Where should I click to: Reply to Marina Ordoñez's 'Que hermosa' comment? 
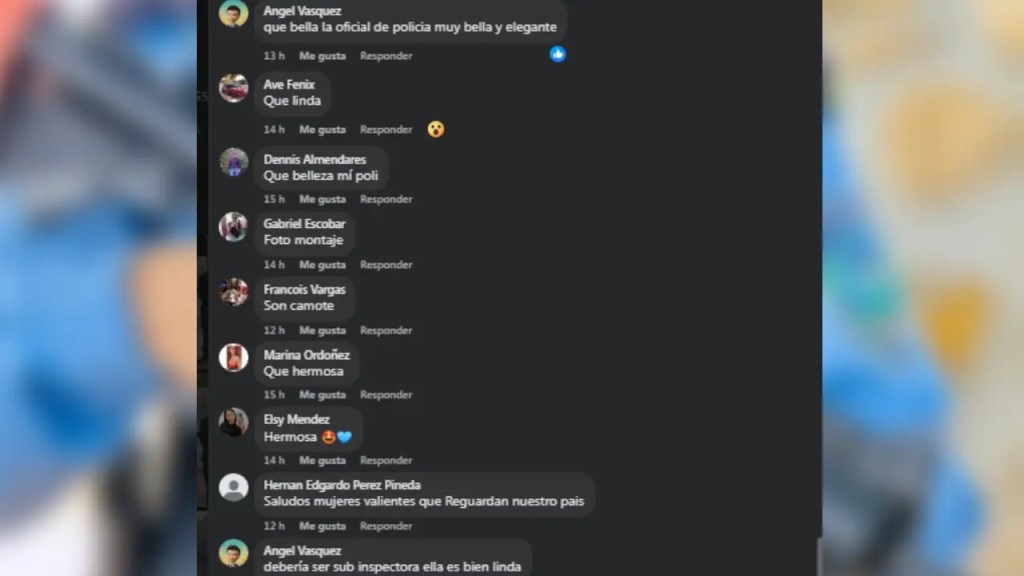tap(386, 394)
